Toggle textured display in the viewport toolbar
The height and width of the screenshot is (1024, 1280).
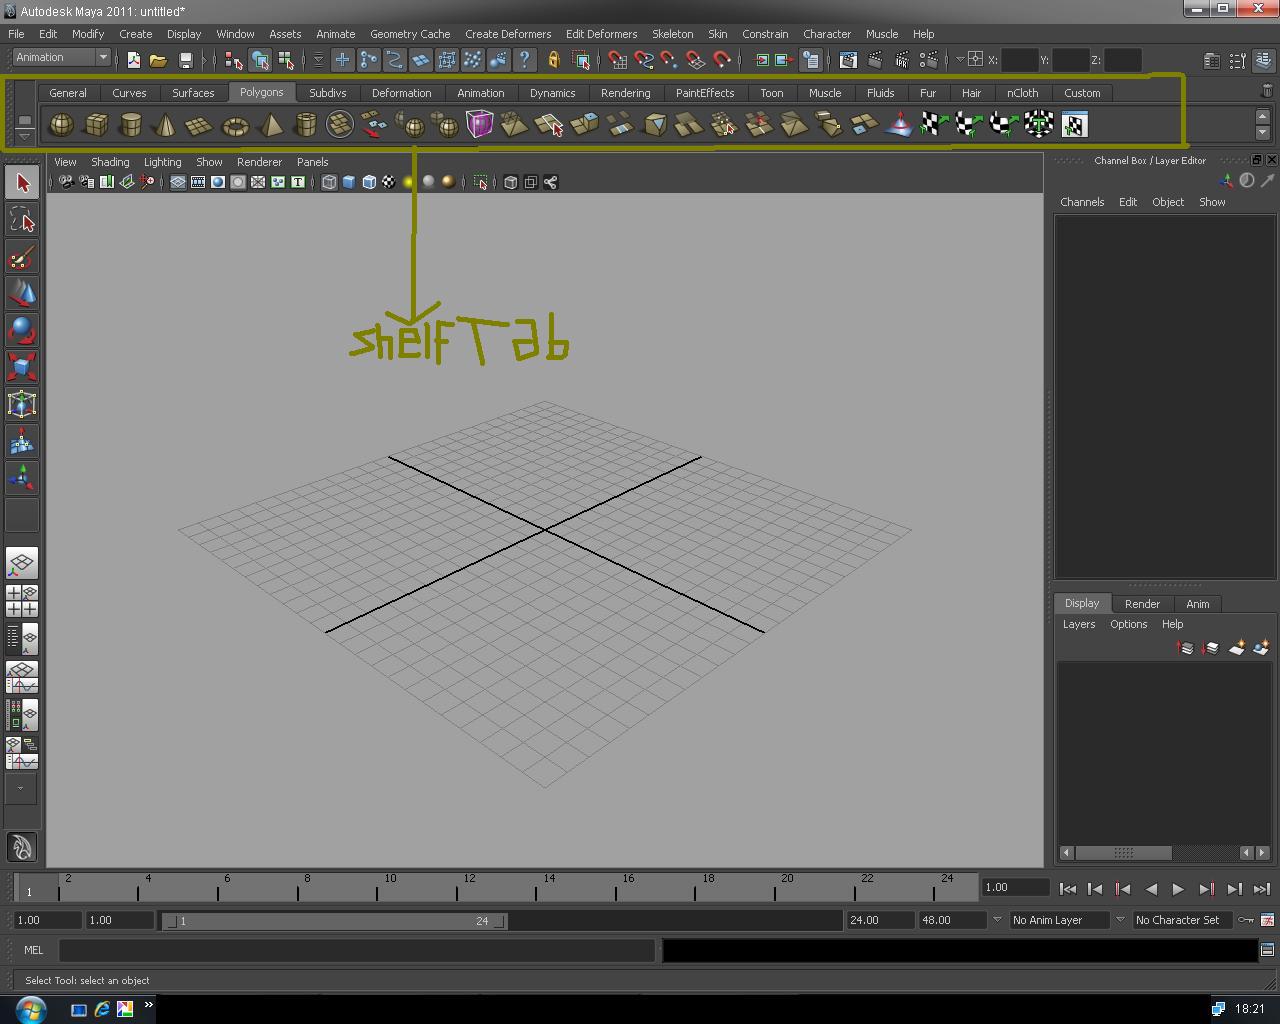pos(367,182)
